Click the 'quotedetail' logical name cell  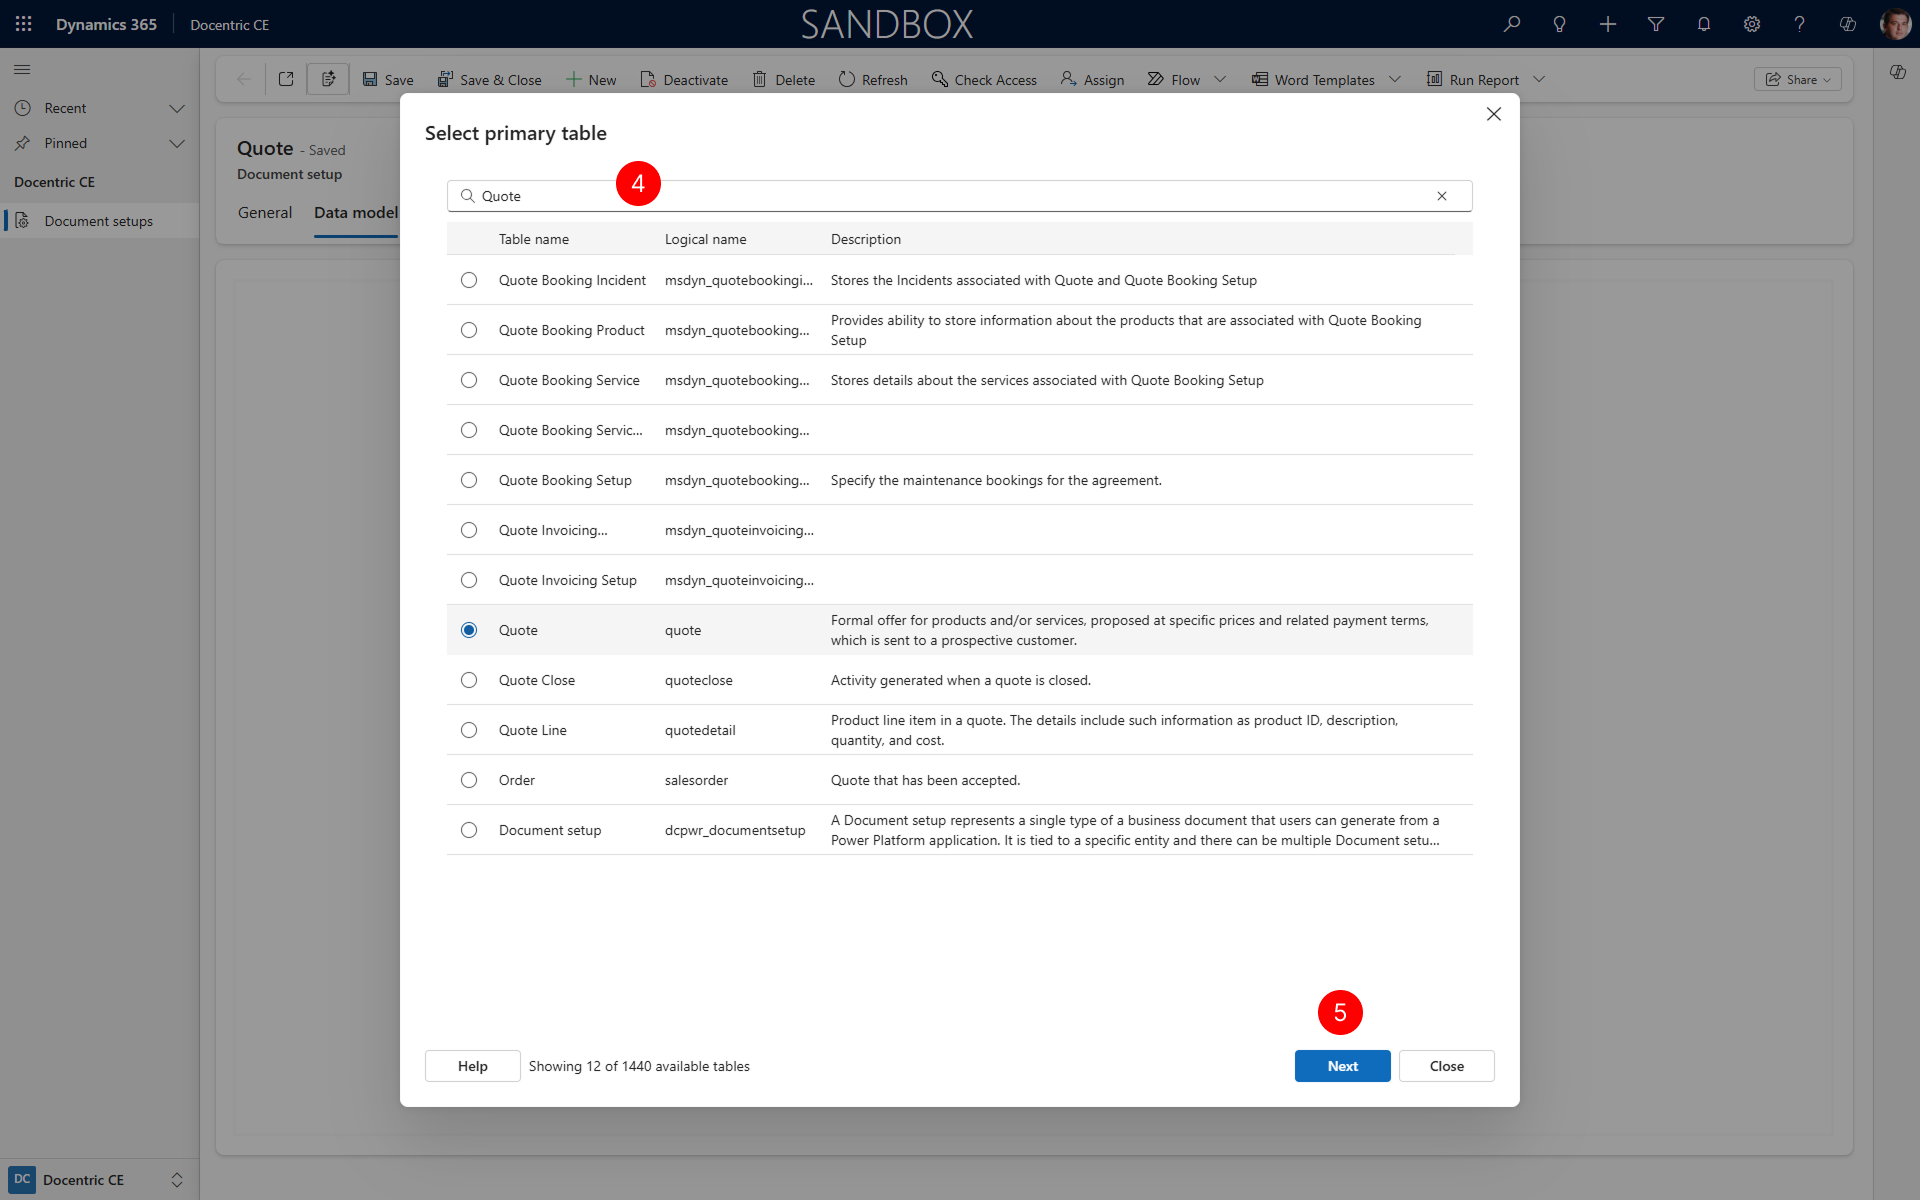pyautogui.click(x=700, y=730)
